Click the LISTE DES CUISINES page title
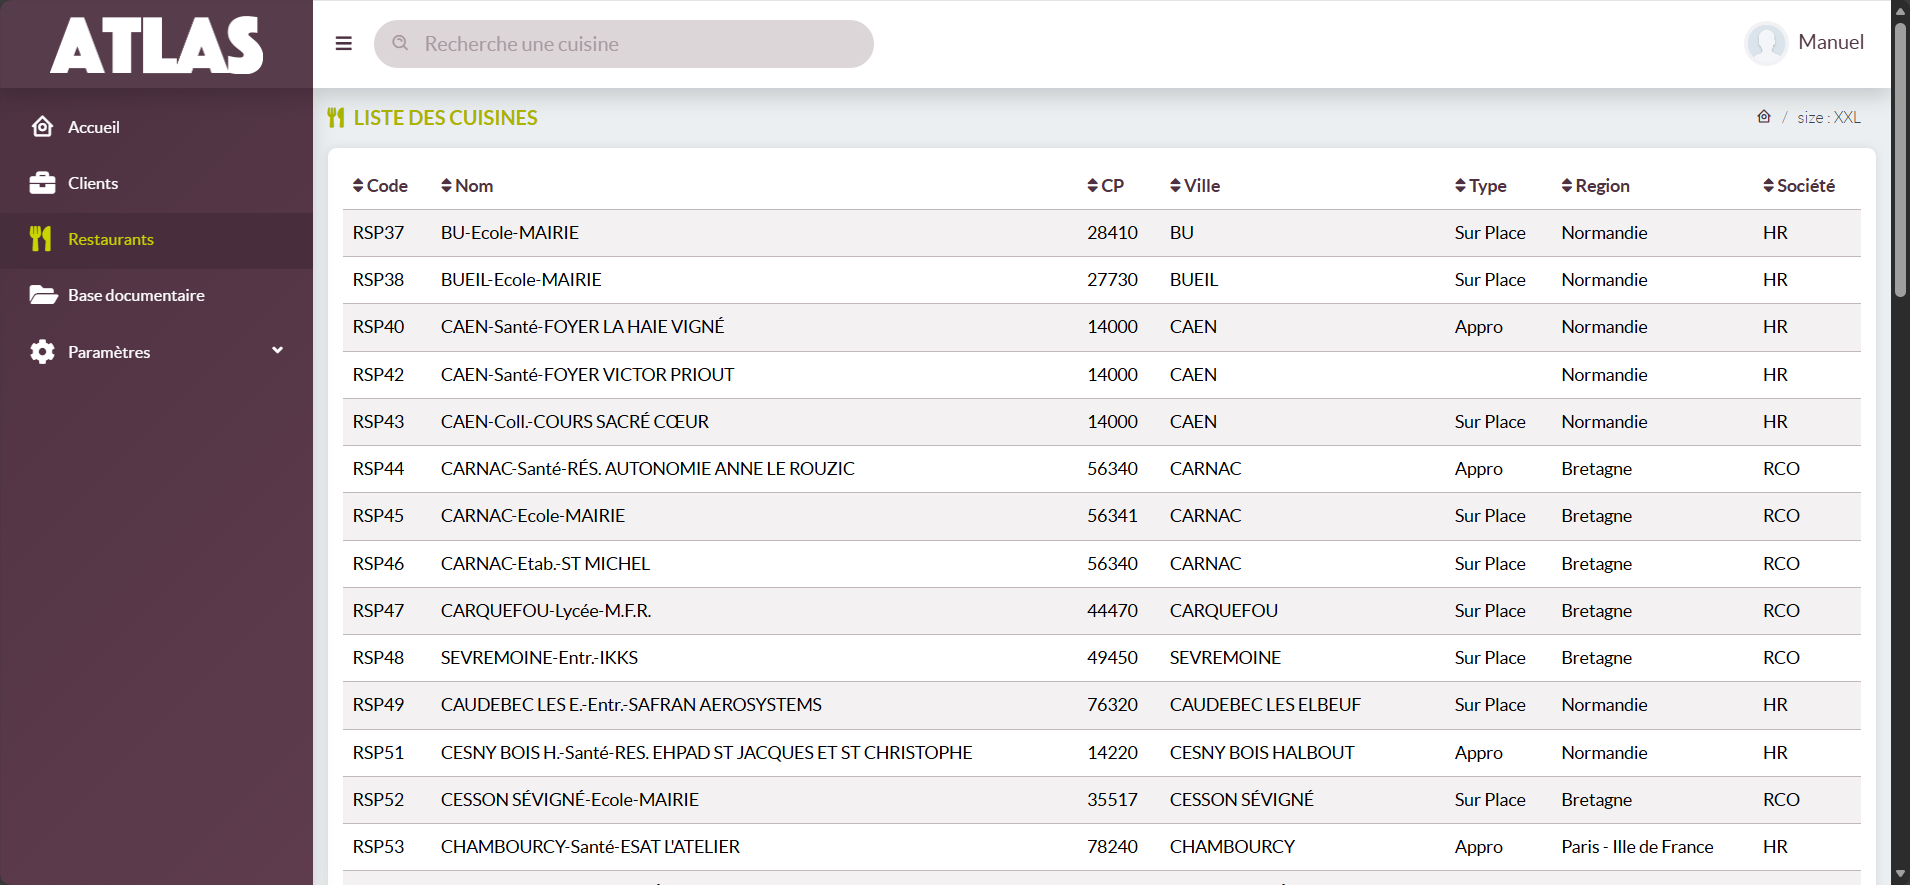1910x885 pixels. [446, 118]
